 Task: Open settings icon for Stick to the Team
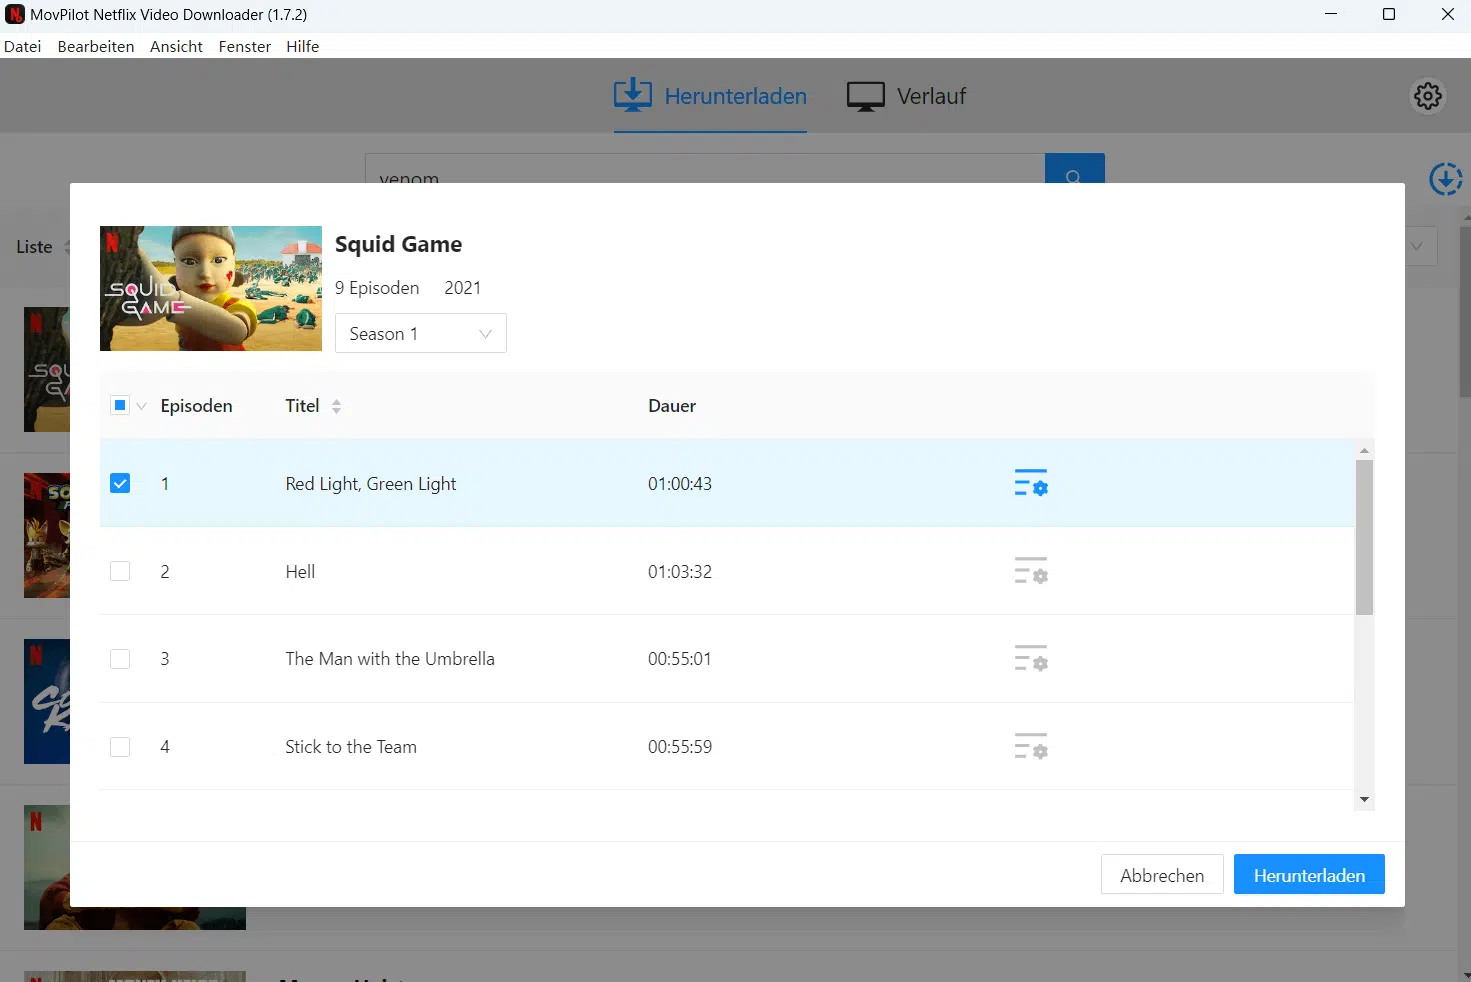click(1031, 746)
